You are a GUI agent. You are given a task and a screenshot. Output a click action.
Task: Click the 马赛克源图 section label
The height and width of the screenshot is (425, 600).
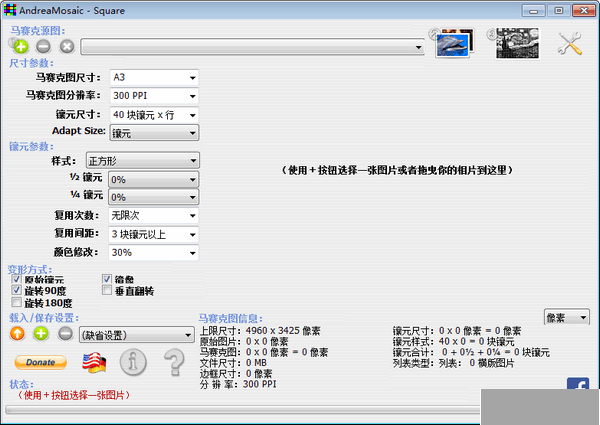(38, 31)
